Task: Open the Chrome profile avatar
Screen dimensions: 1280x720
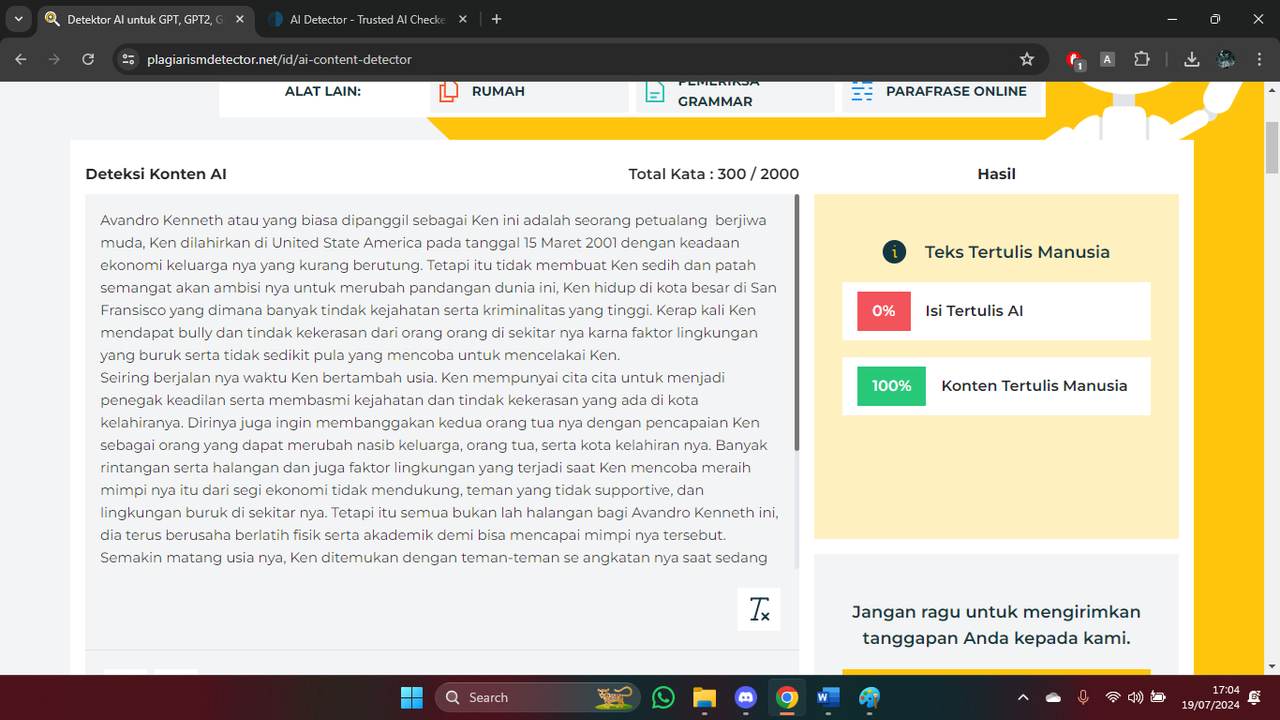Action: [x=1226, y=59]
